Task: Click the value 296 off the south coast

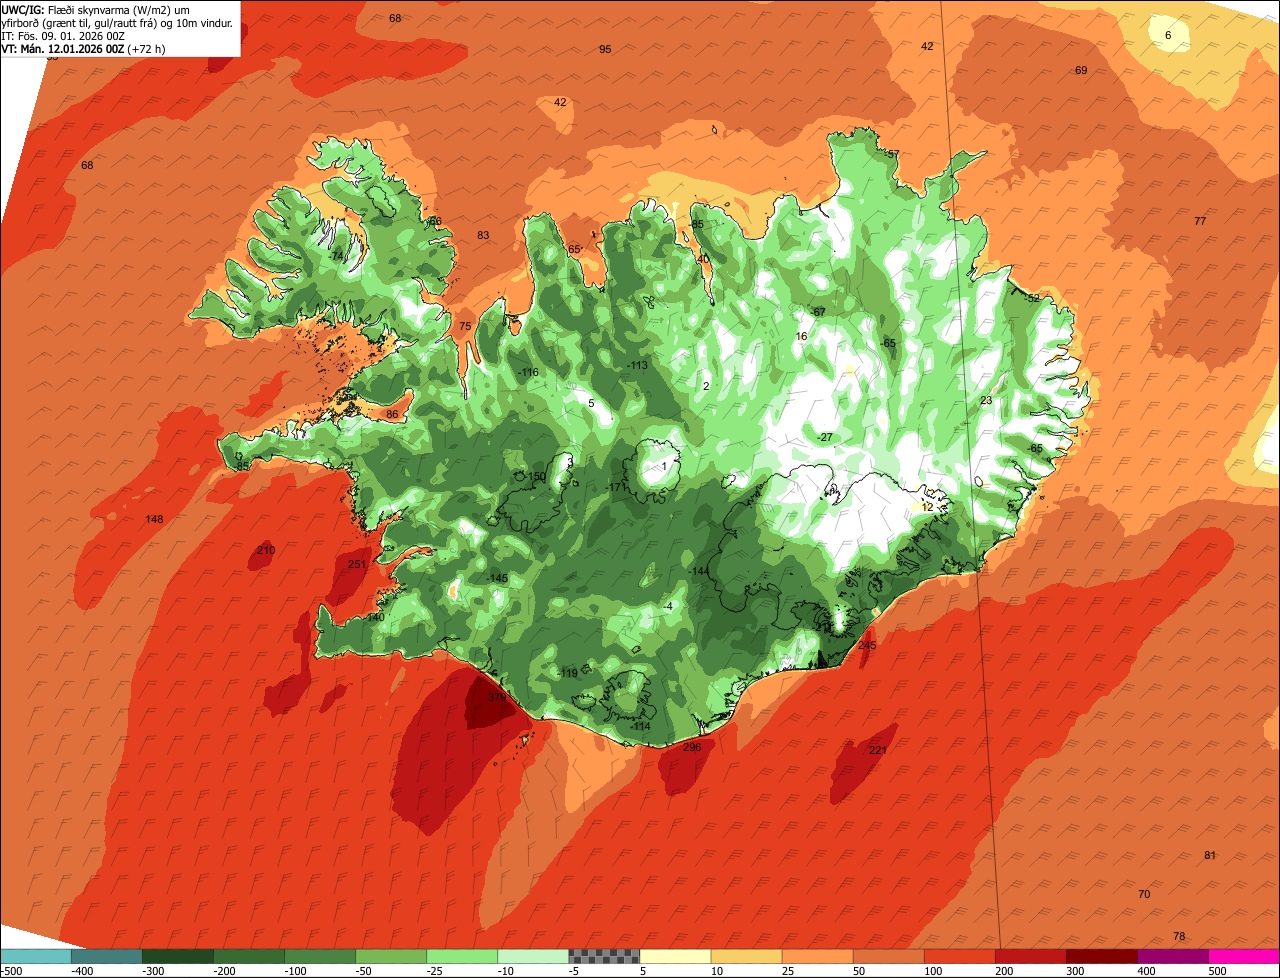Action: [x=692, y=747]
